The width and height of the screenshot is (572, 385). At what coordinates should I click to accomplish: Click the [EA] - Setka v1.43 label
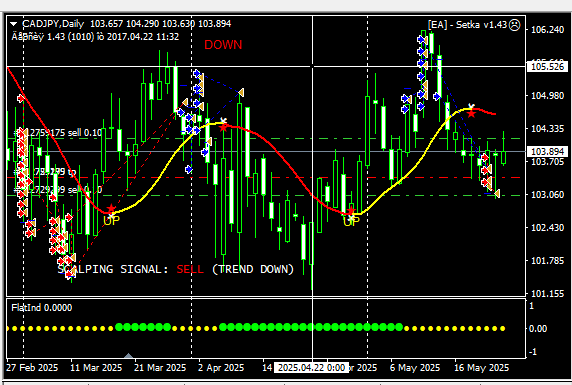467,25
